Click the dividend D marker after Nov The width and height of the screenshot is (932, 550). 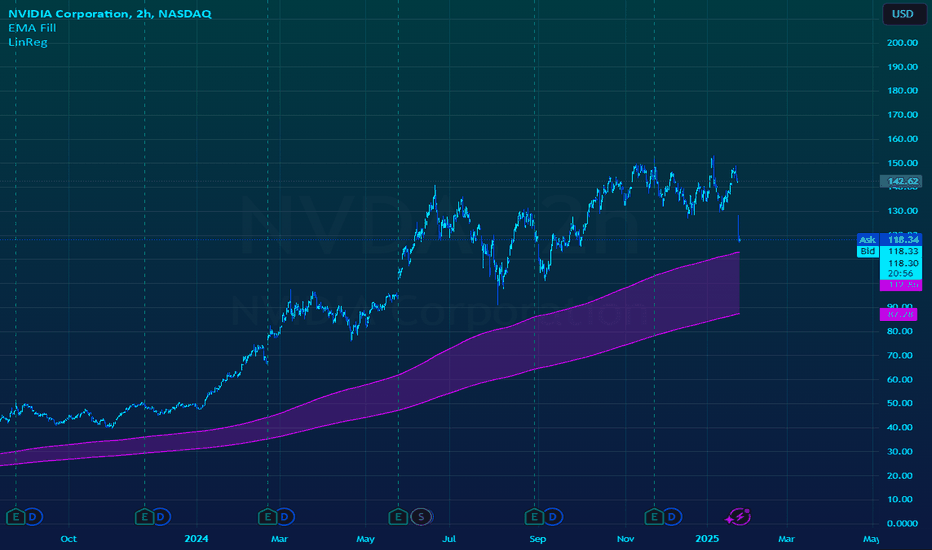(672, 517)
